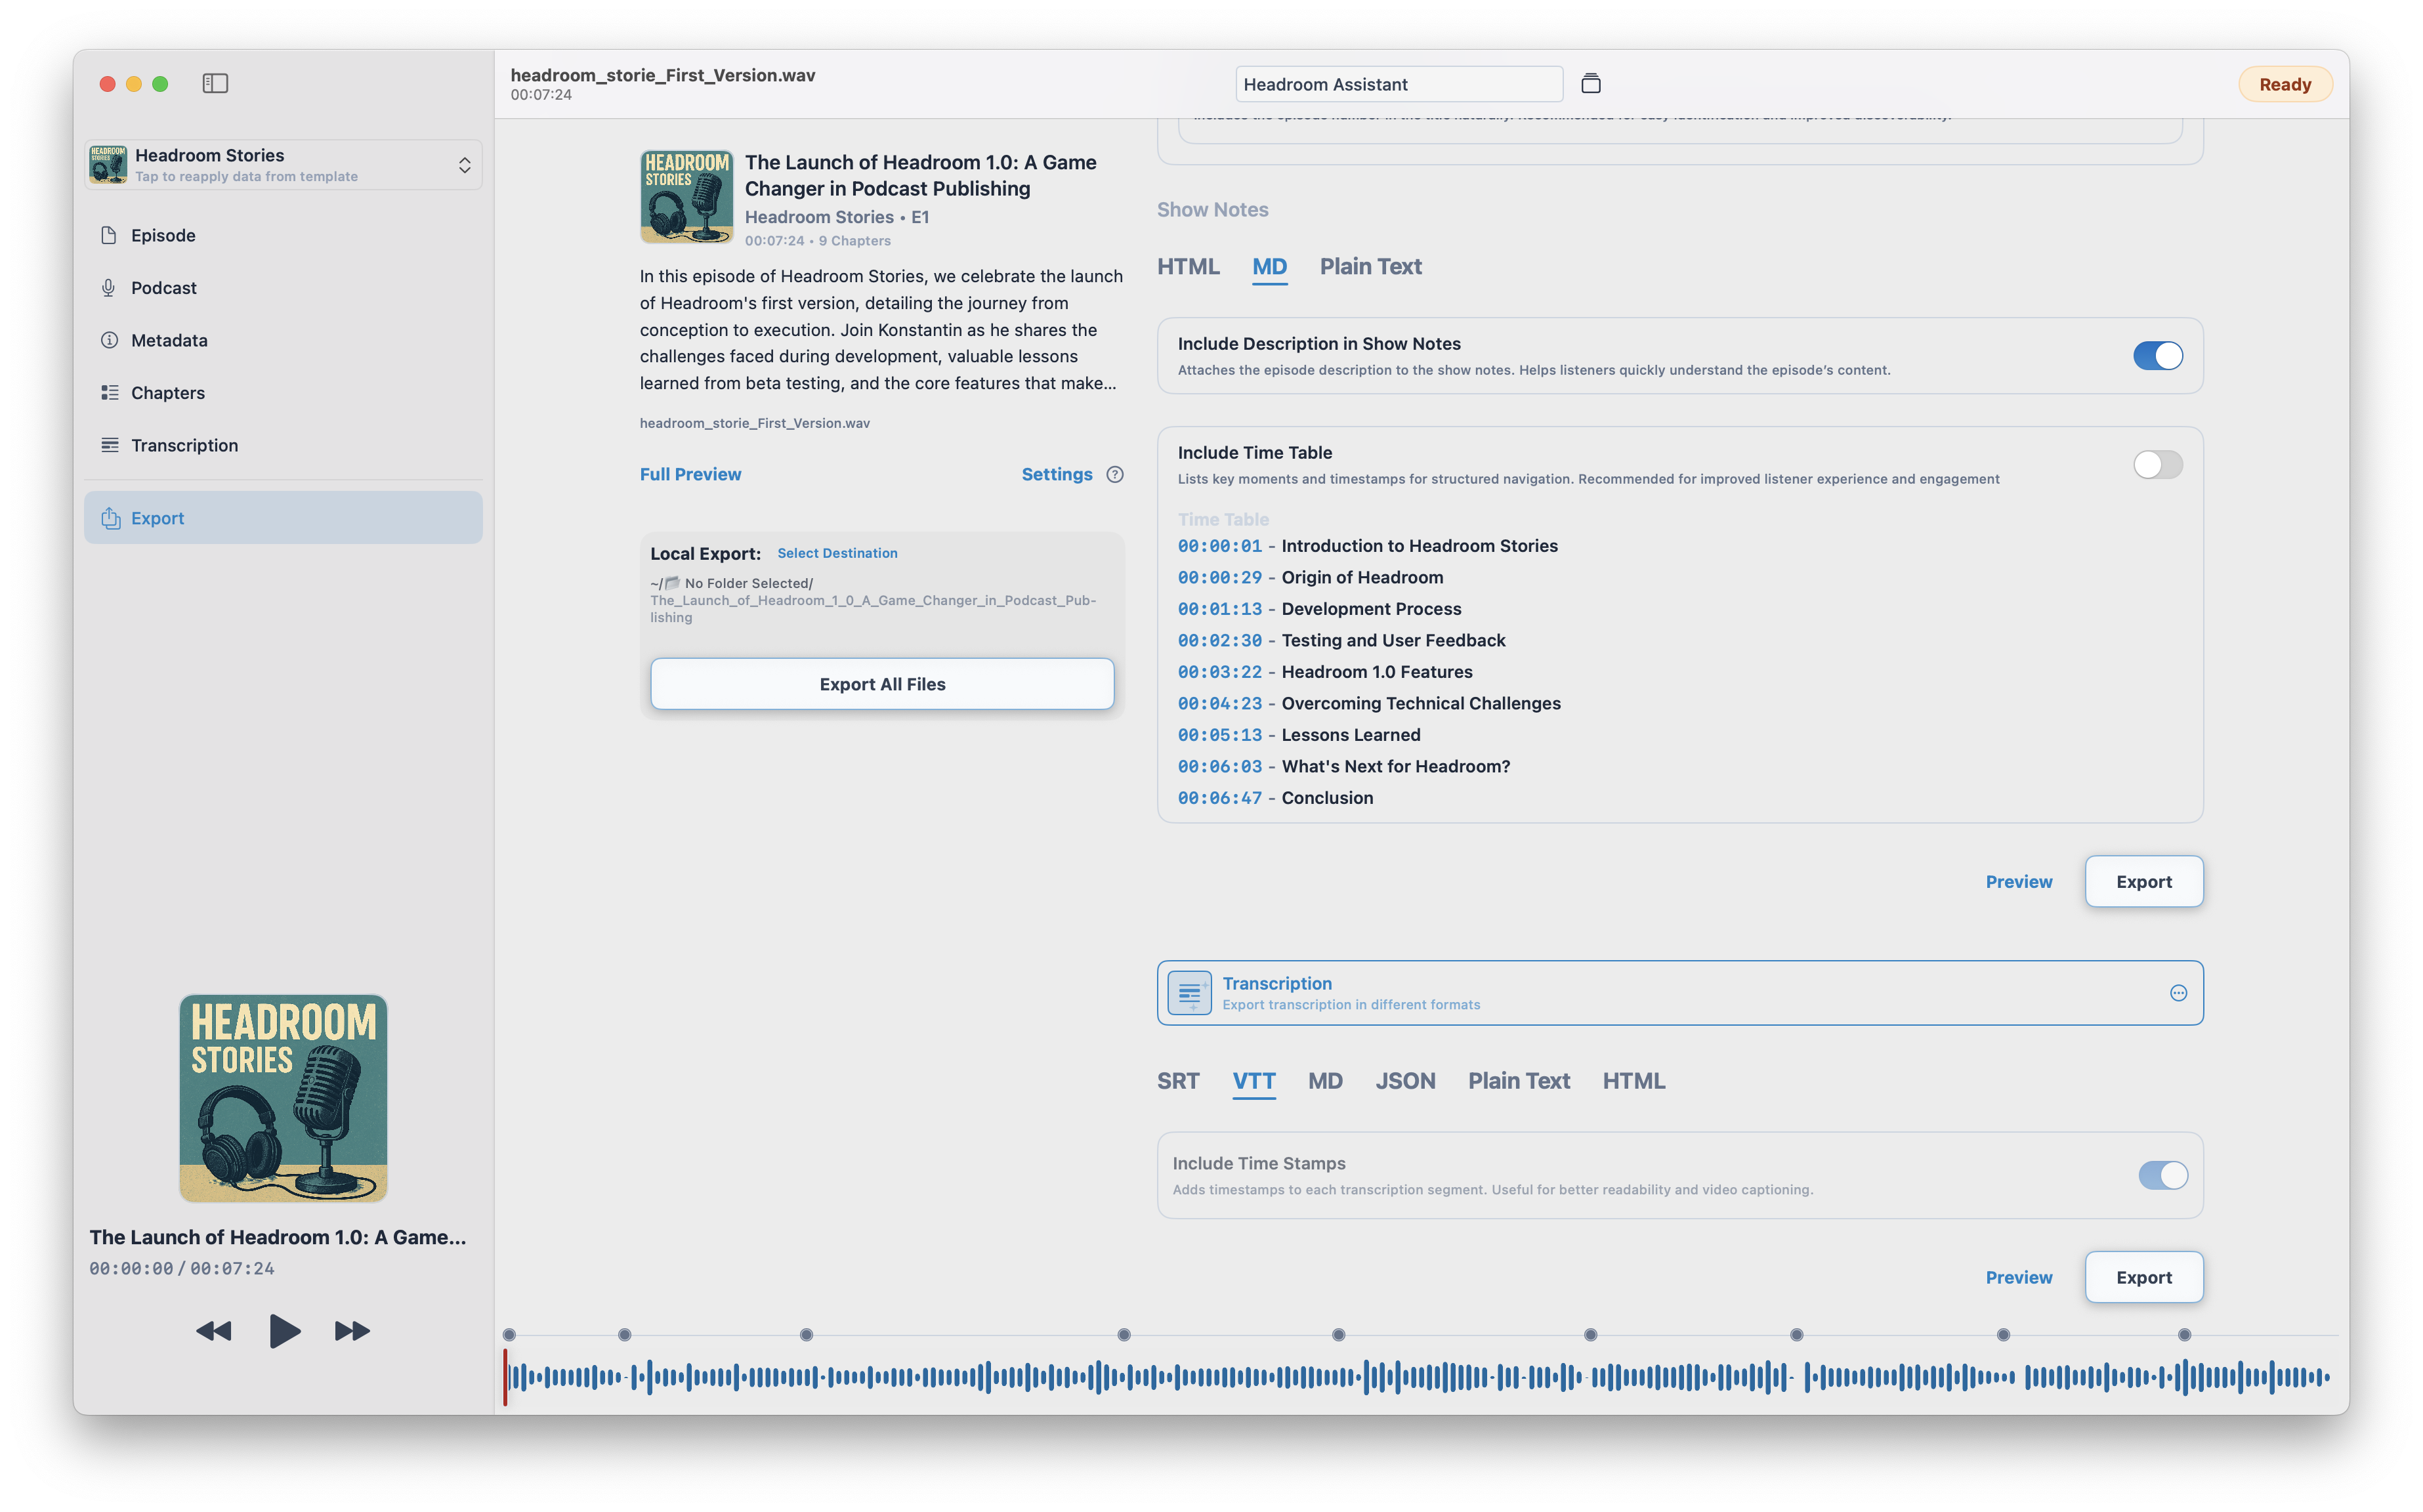Click the copy icon beside Headroom Assistant
This screenshot has height=1512, width=2423.
coord(1590,84)
